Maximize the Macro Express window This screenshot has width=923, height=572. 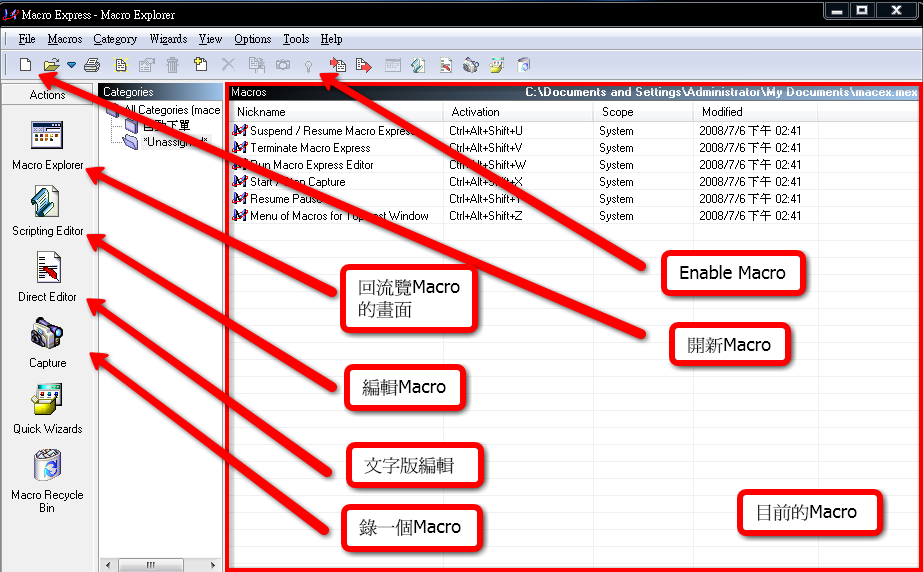862,11
